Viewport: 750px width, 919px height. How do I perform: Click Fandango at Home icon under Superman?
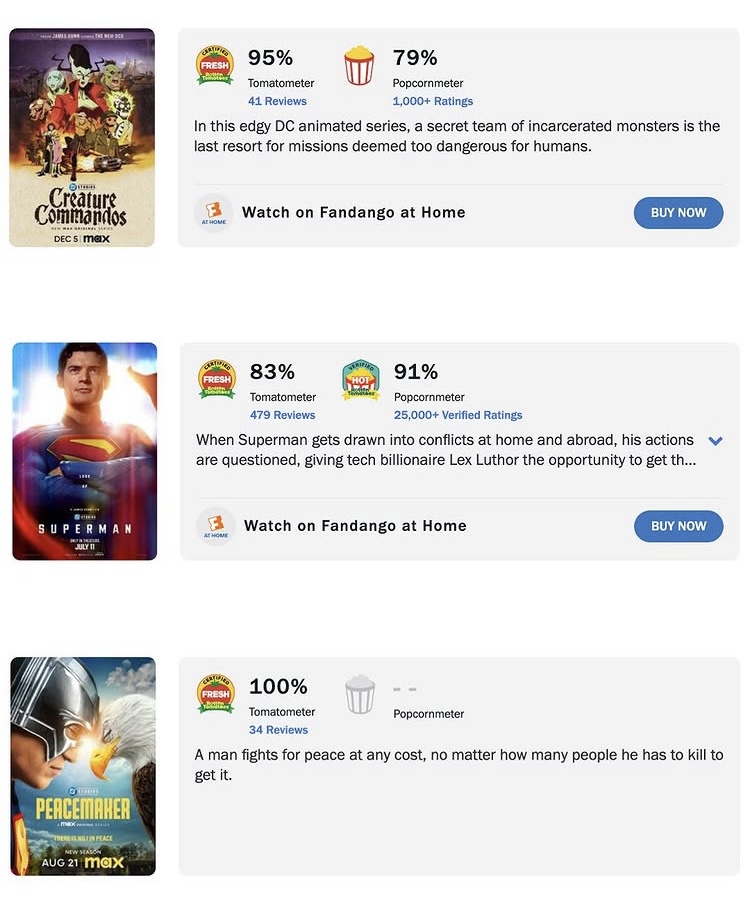216,526
